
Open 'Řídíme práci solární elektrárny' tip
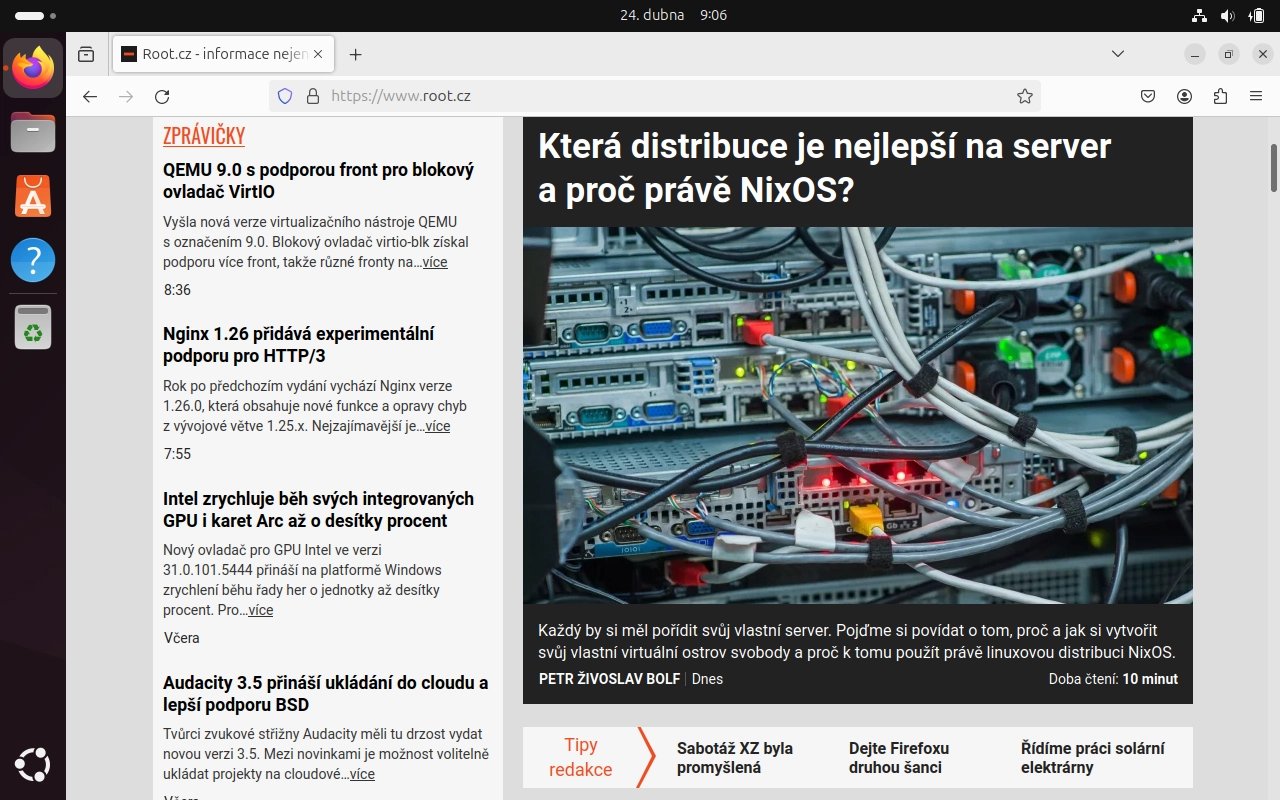tap(1093, 758)
